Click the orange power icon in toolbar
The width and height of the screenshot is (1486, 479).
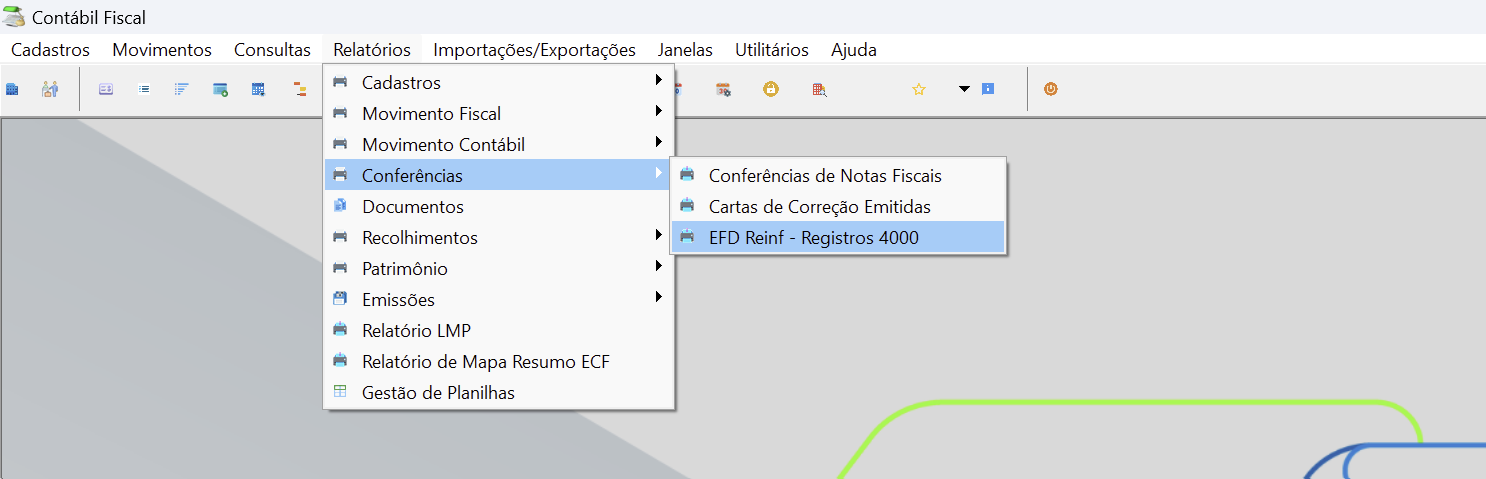coord(1051,89)
